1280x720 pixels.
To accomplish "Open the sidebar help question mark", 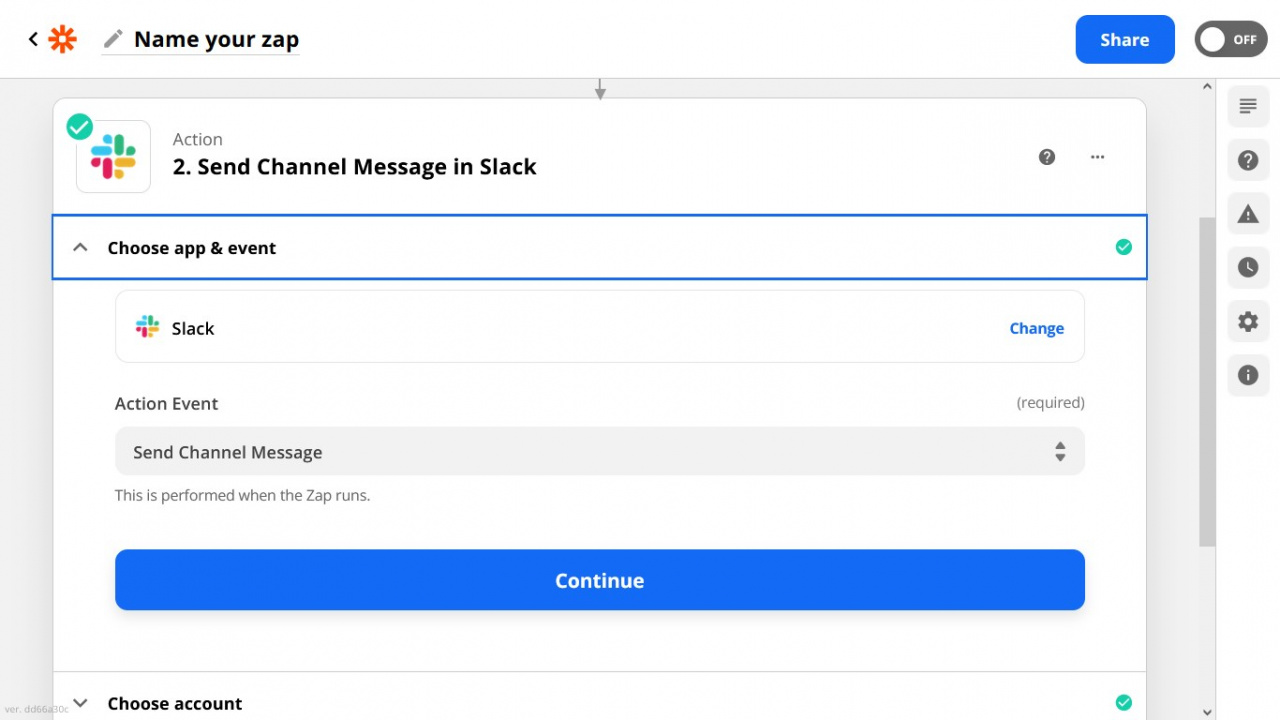I will pyautogui.click(x=1248, y=160).
